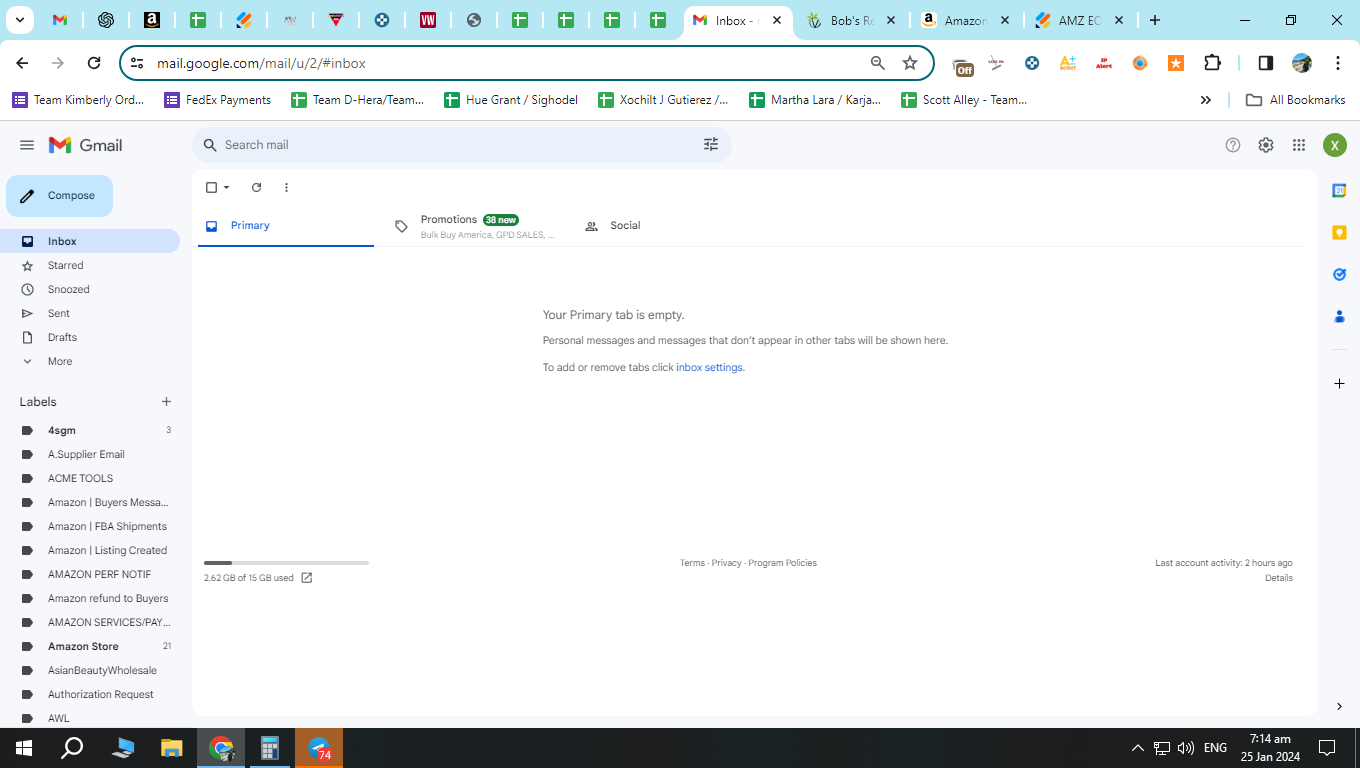
Task: Reload the page in Chrome
Action: (x=94, y=63)
